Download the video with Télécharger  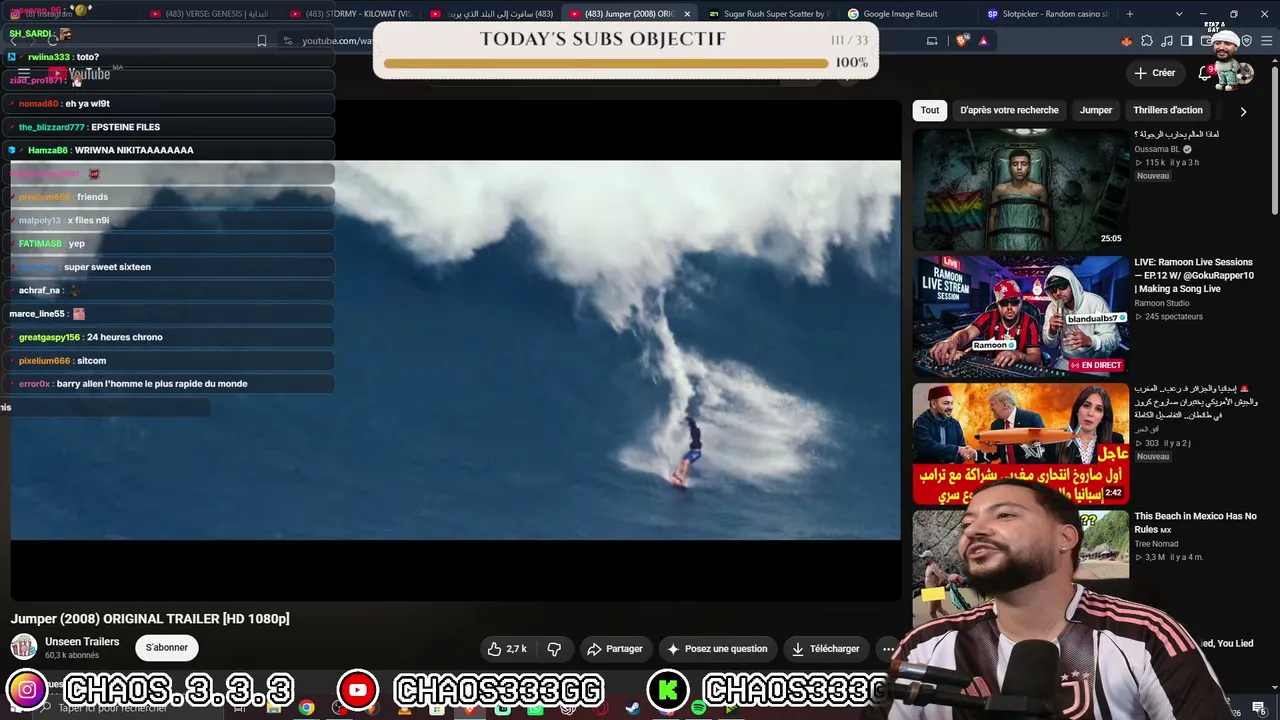pos(826,649)
